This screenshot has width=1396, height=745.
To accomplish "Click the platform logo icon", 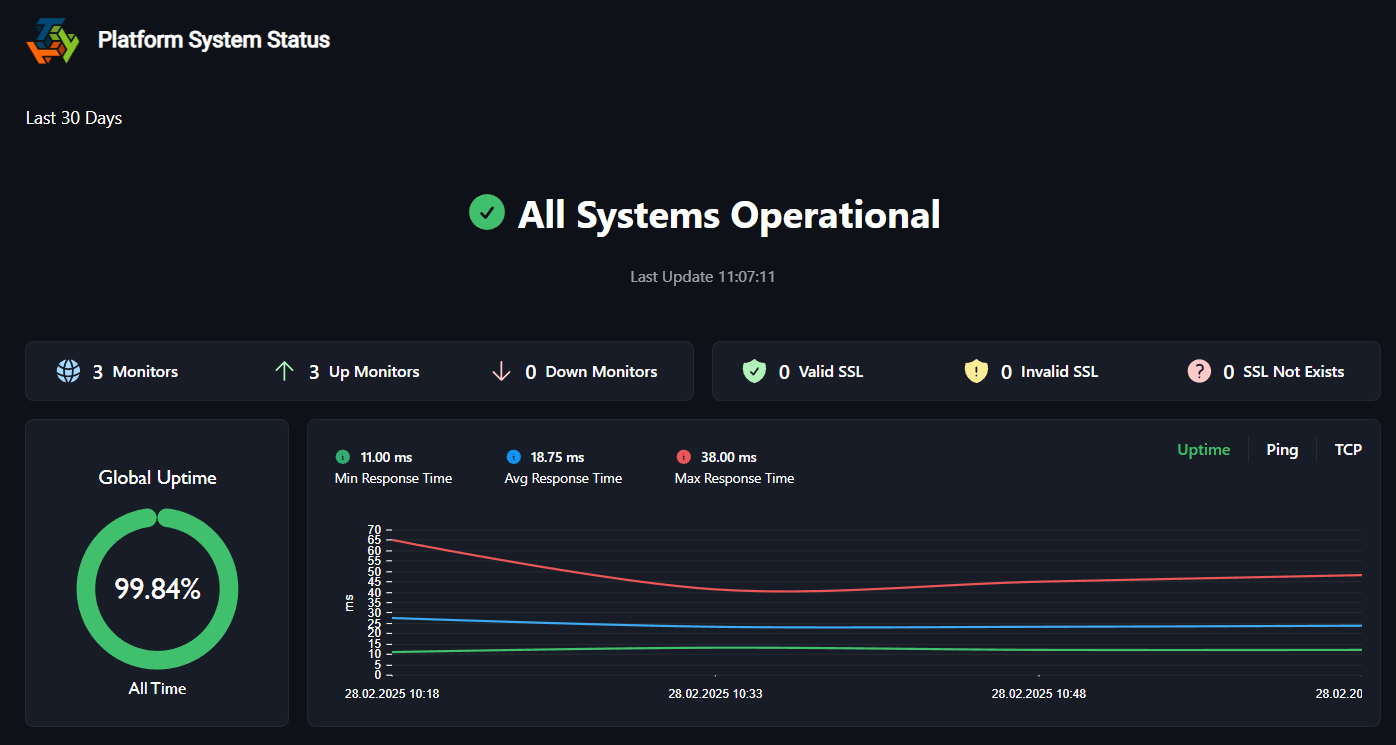I will tap(52, 41).
